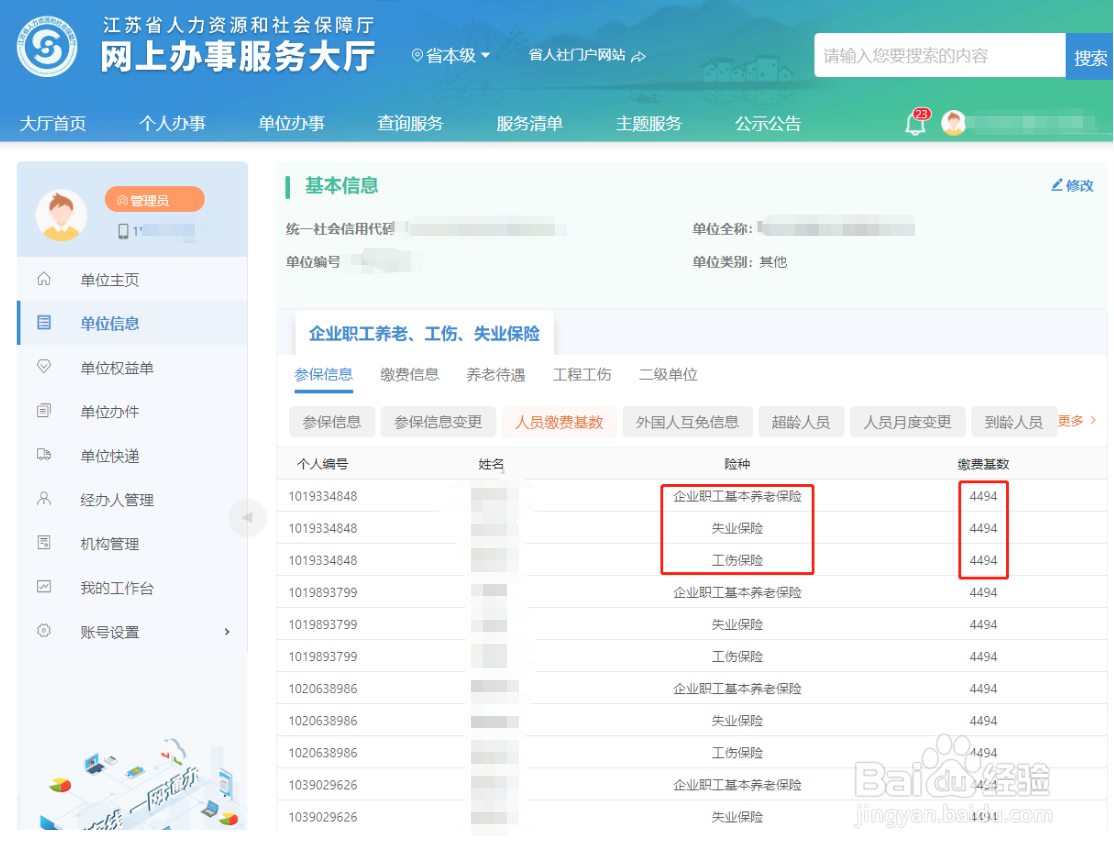
Task: Click the share arrow beside 省人社门户网站
Action: [639, 56]
